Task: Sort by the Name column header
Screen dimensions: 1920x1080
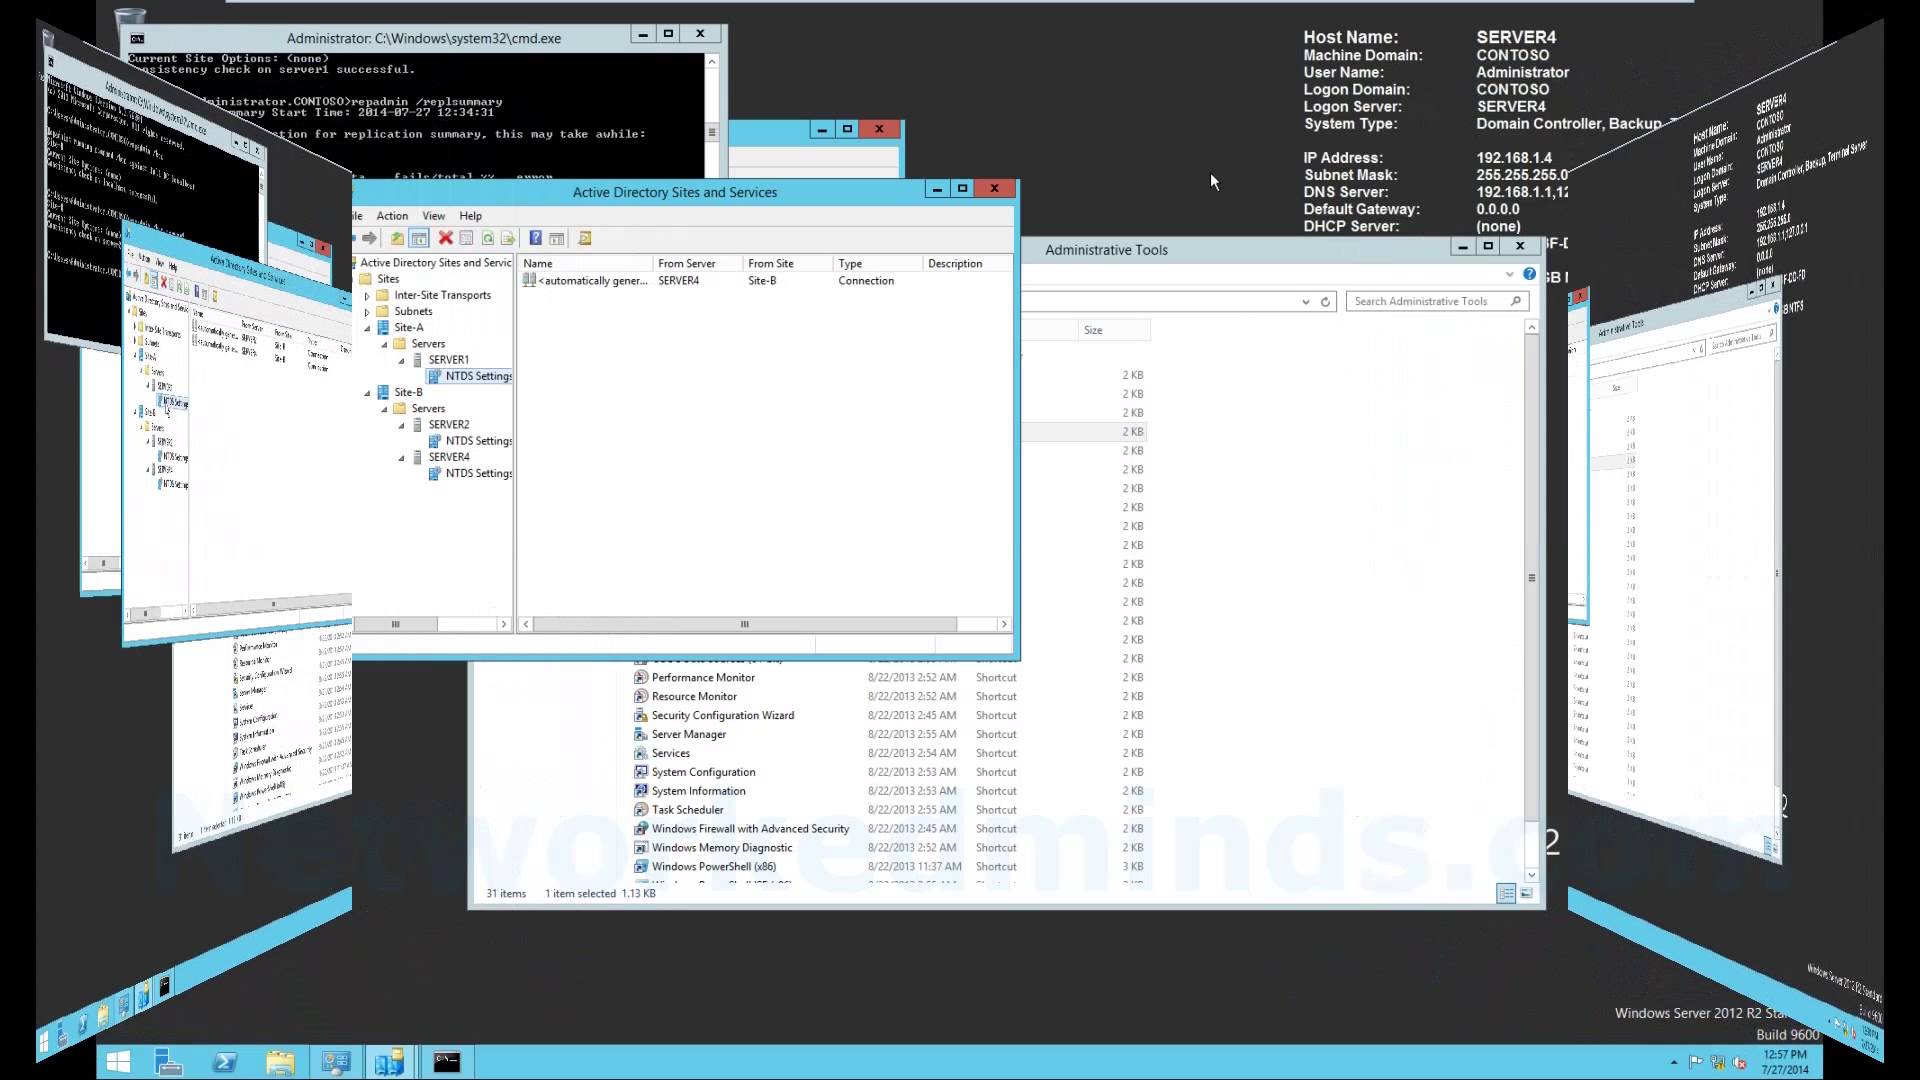Action: (585, 264)
